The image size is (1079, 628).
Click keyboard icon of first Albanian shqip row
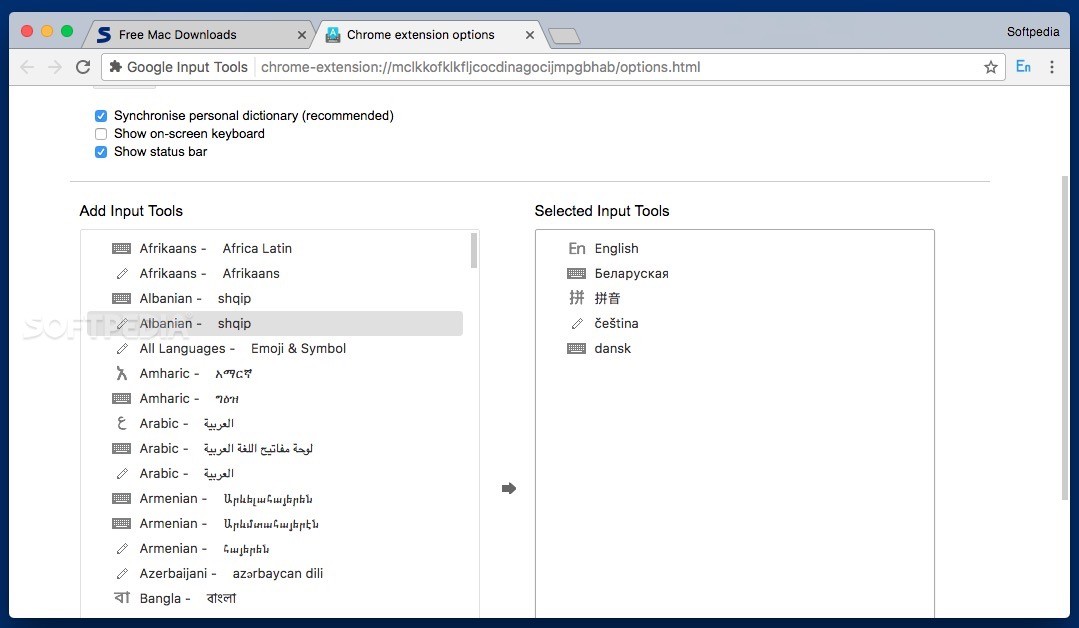[121, 299]
